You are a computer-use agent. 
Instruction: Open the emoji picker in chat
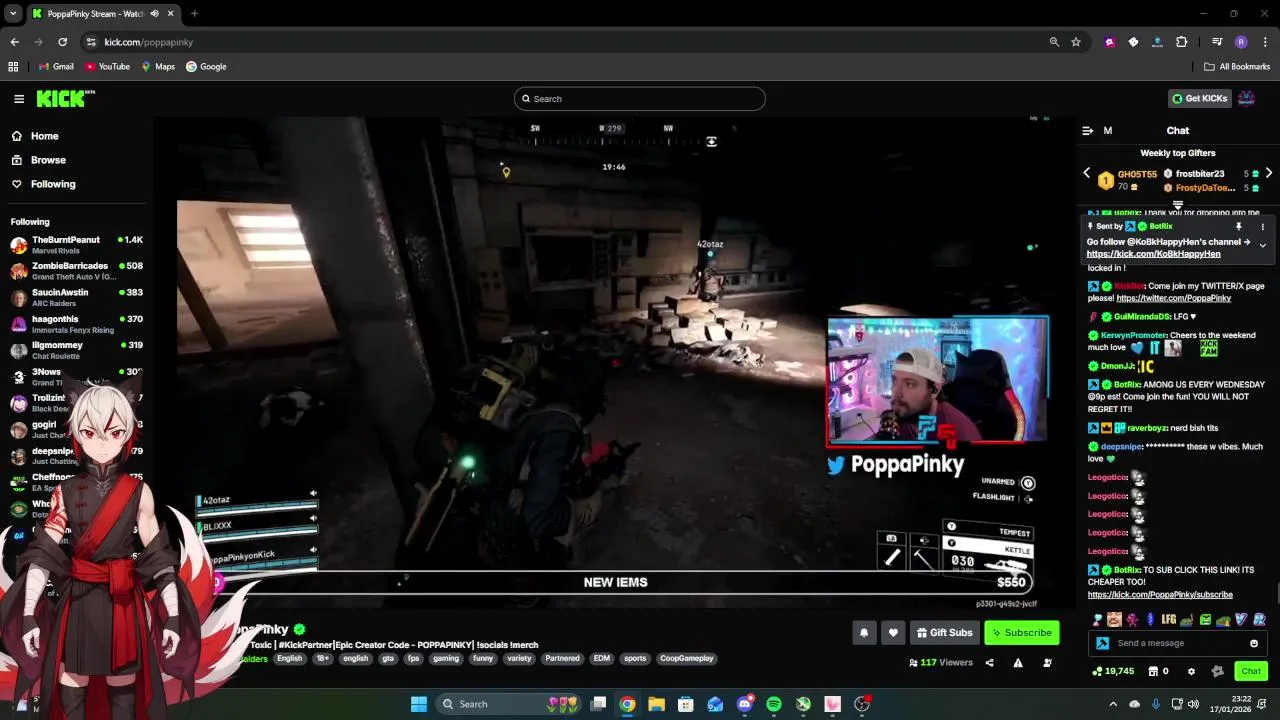[1254, 643]
